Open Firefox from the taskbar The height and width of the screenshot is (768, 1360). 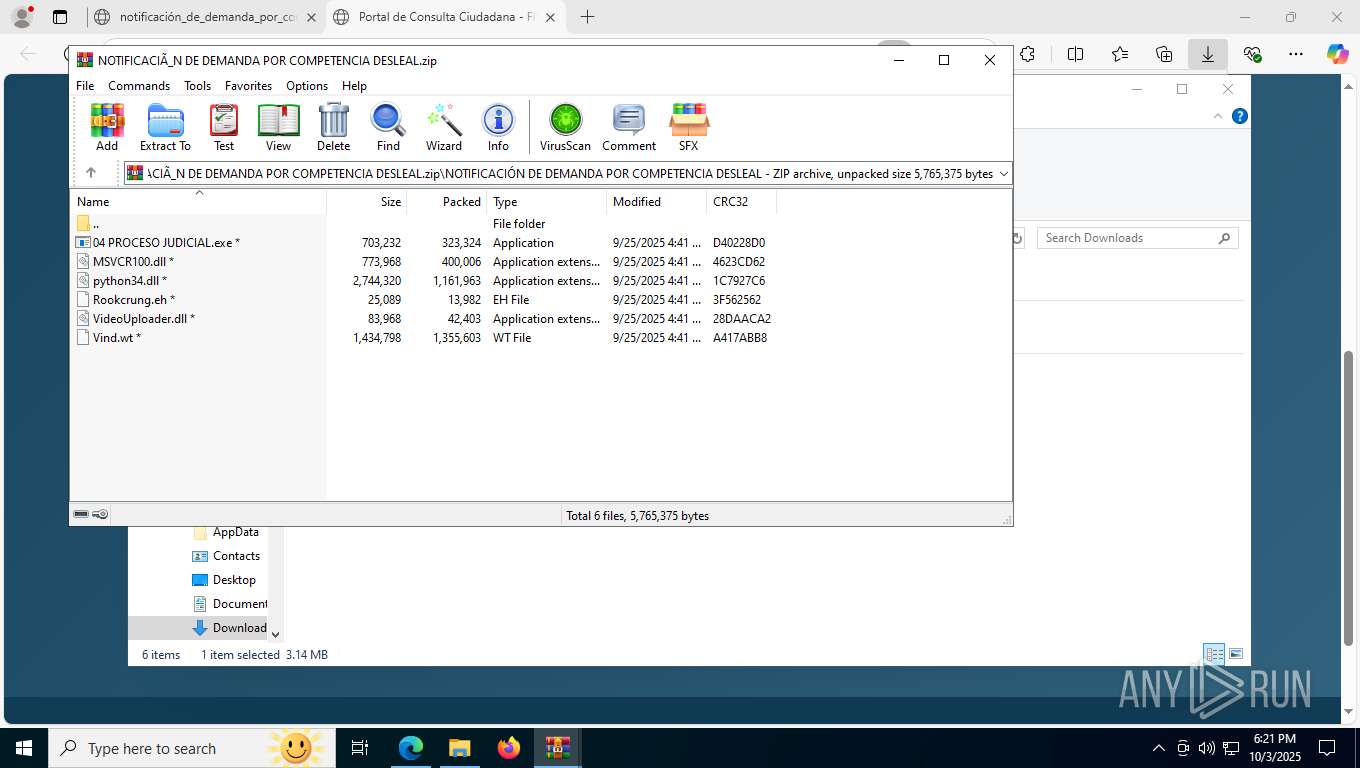click(509, 748)
